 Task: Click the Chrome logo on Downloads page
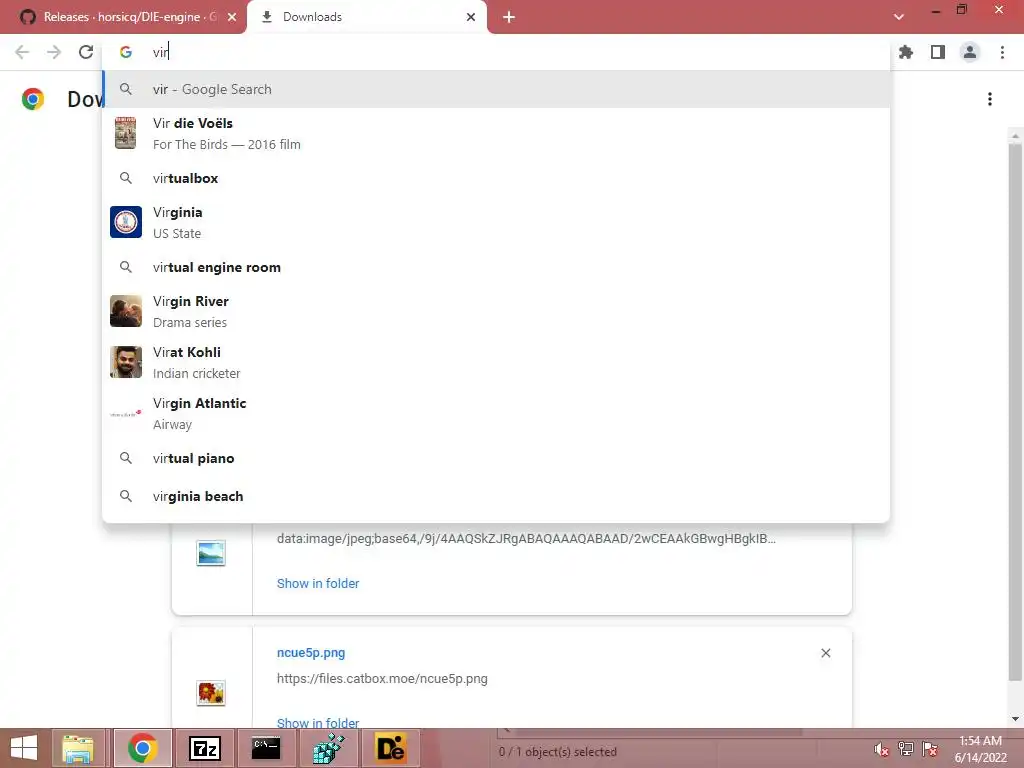[x=33, y=99]
